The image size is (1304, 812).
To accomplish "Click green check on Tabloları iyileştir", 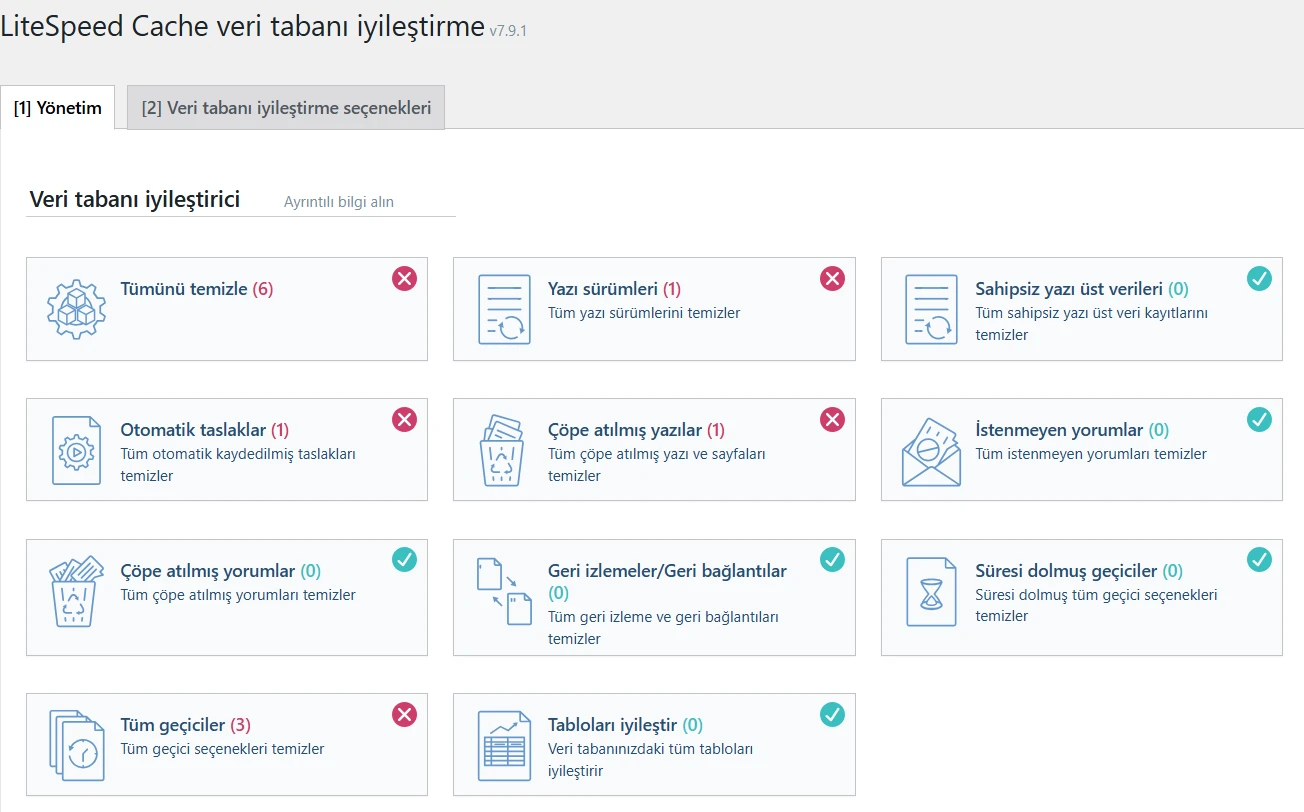I will click(x=832, y=713).
